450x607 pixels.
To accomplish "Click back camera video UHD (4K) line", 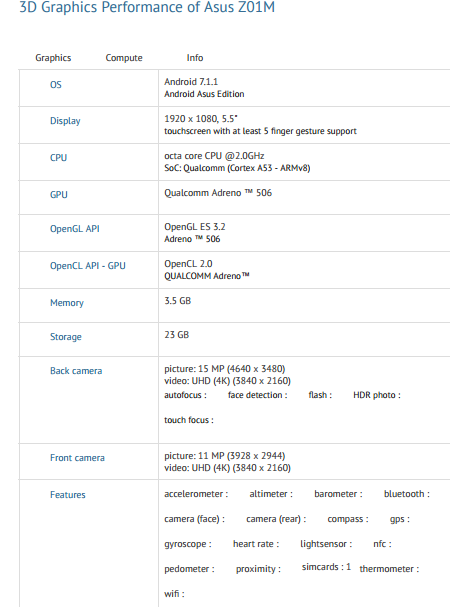I will (x=227, y=381).
